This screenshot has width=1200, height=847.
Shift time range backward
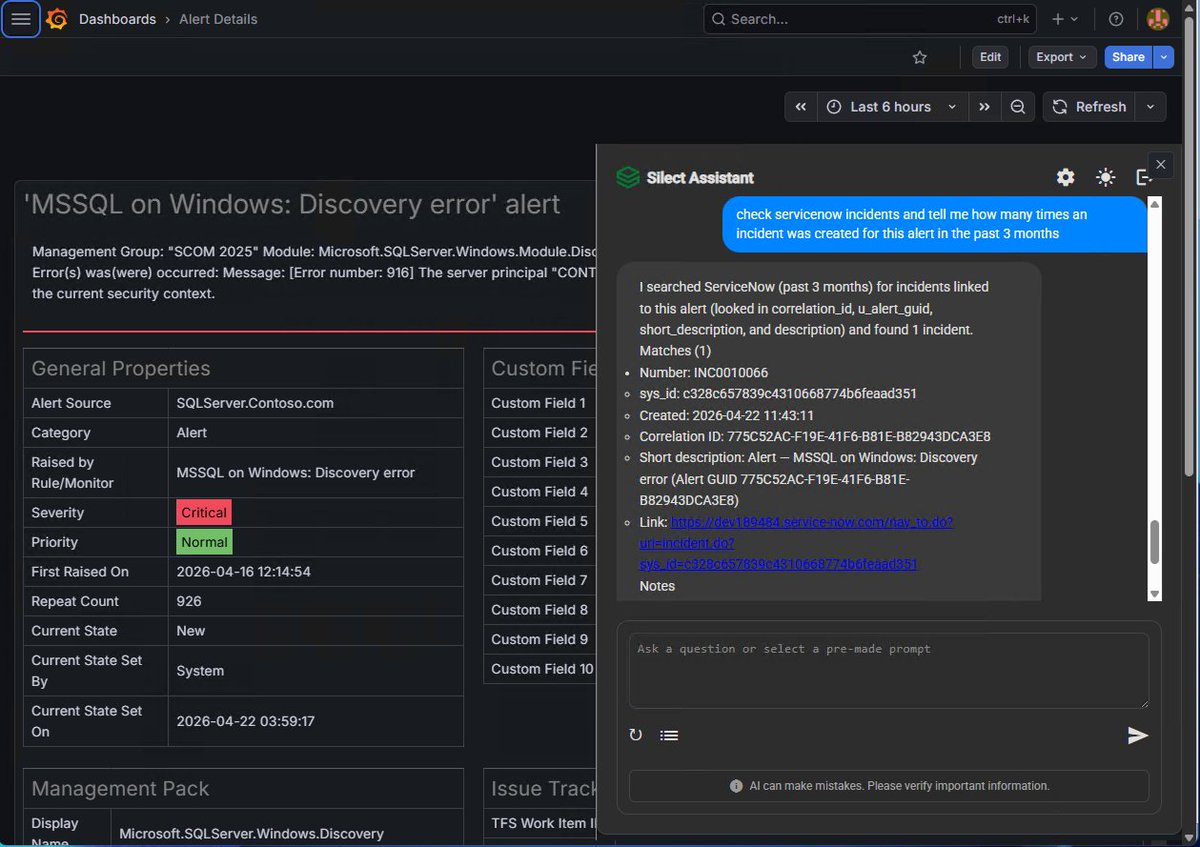pyautogui.click(x=801, y=107)
